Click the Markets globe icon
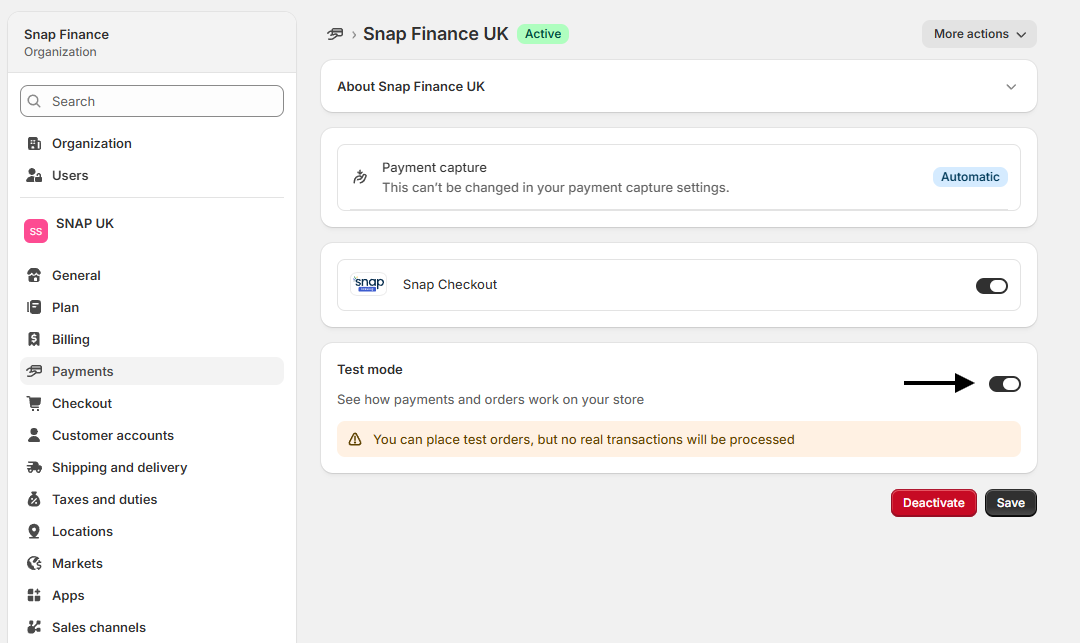This screenshot has width=1080, height=643. (x=34, y=563)
